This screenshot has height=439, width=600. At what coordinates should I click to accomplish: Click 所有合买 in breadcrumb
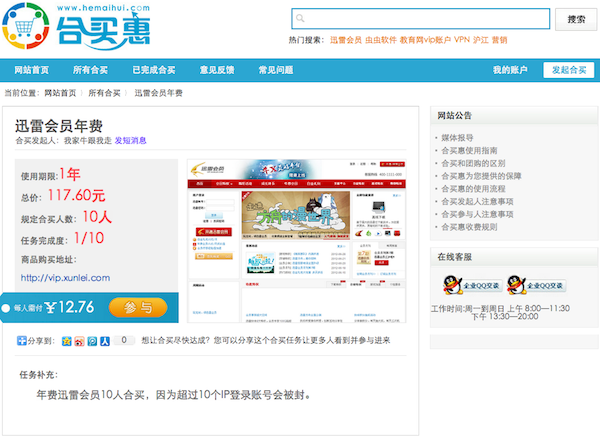pos(104,93)
